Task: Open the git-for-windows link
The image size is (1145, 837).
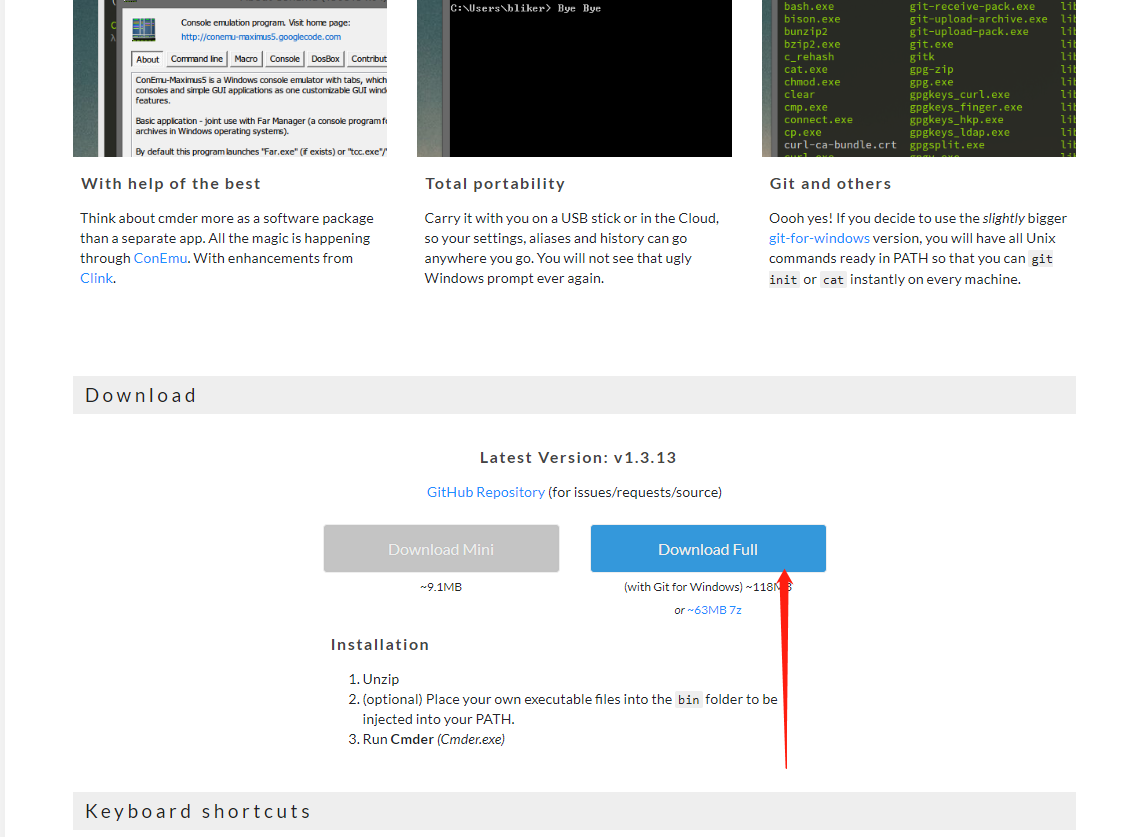Action: [819, 238]
